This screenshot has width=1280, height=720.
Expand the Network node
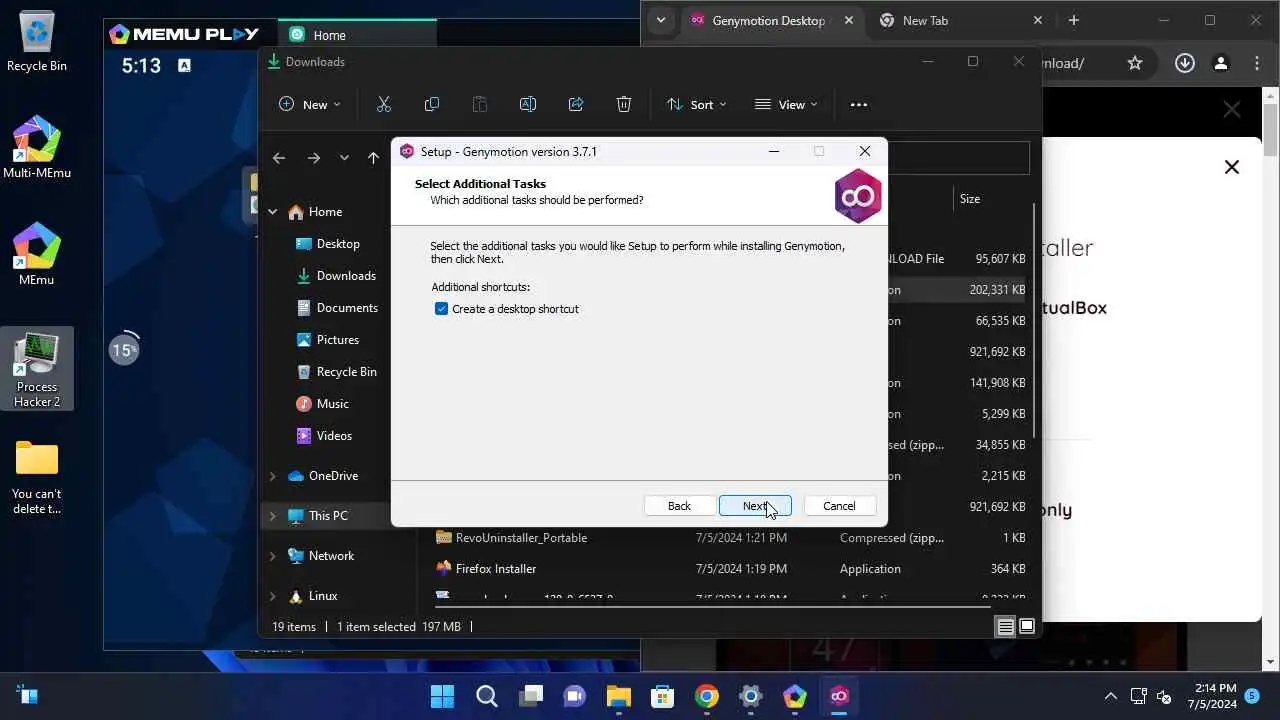[272, 556]
